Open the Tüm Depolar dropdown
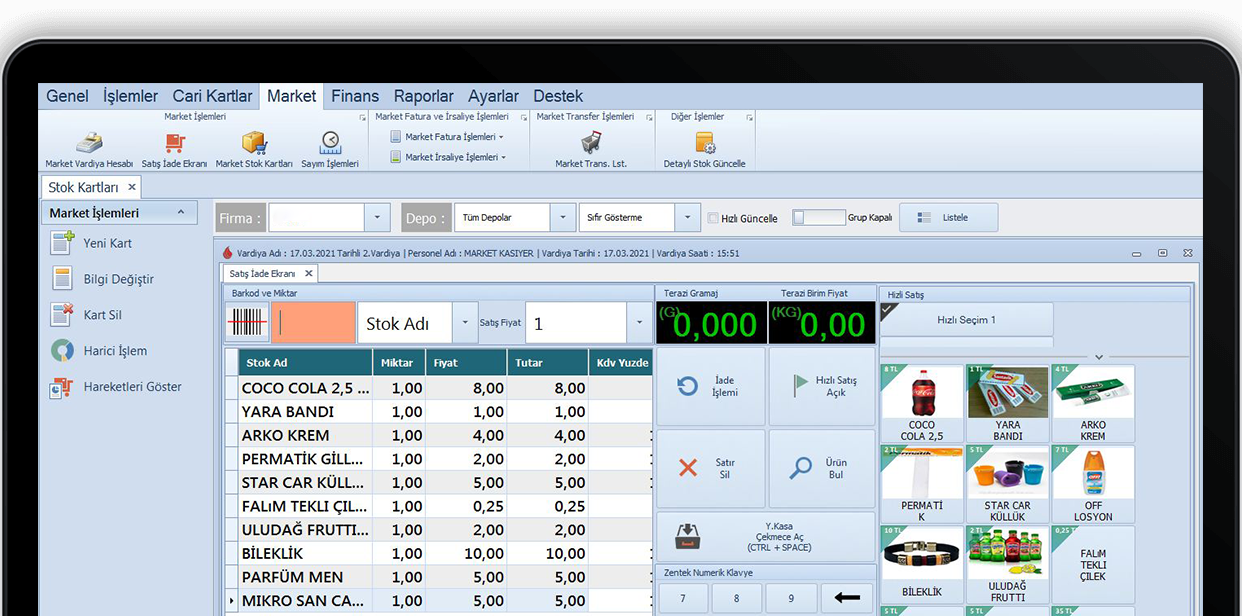The width and height of the screenshot is (1242, 616). [x=561, y=217]
